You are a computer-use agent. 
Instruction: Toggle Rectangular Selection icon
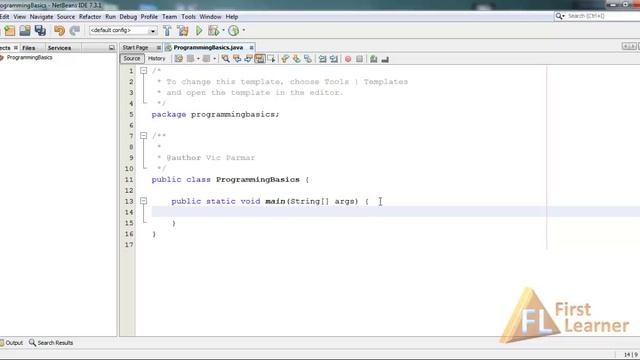click(x=271, y=59)
